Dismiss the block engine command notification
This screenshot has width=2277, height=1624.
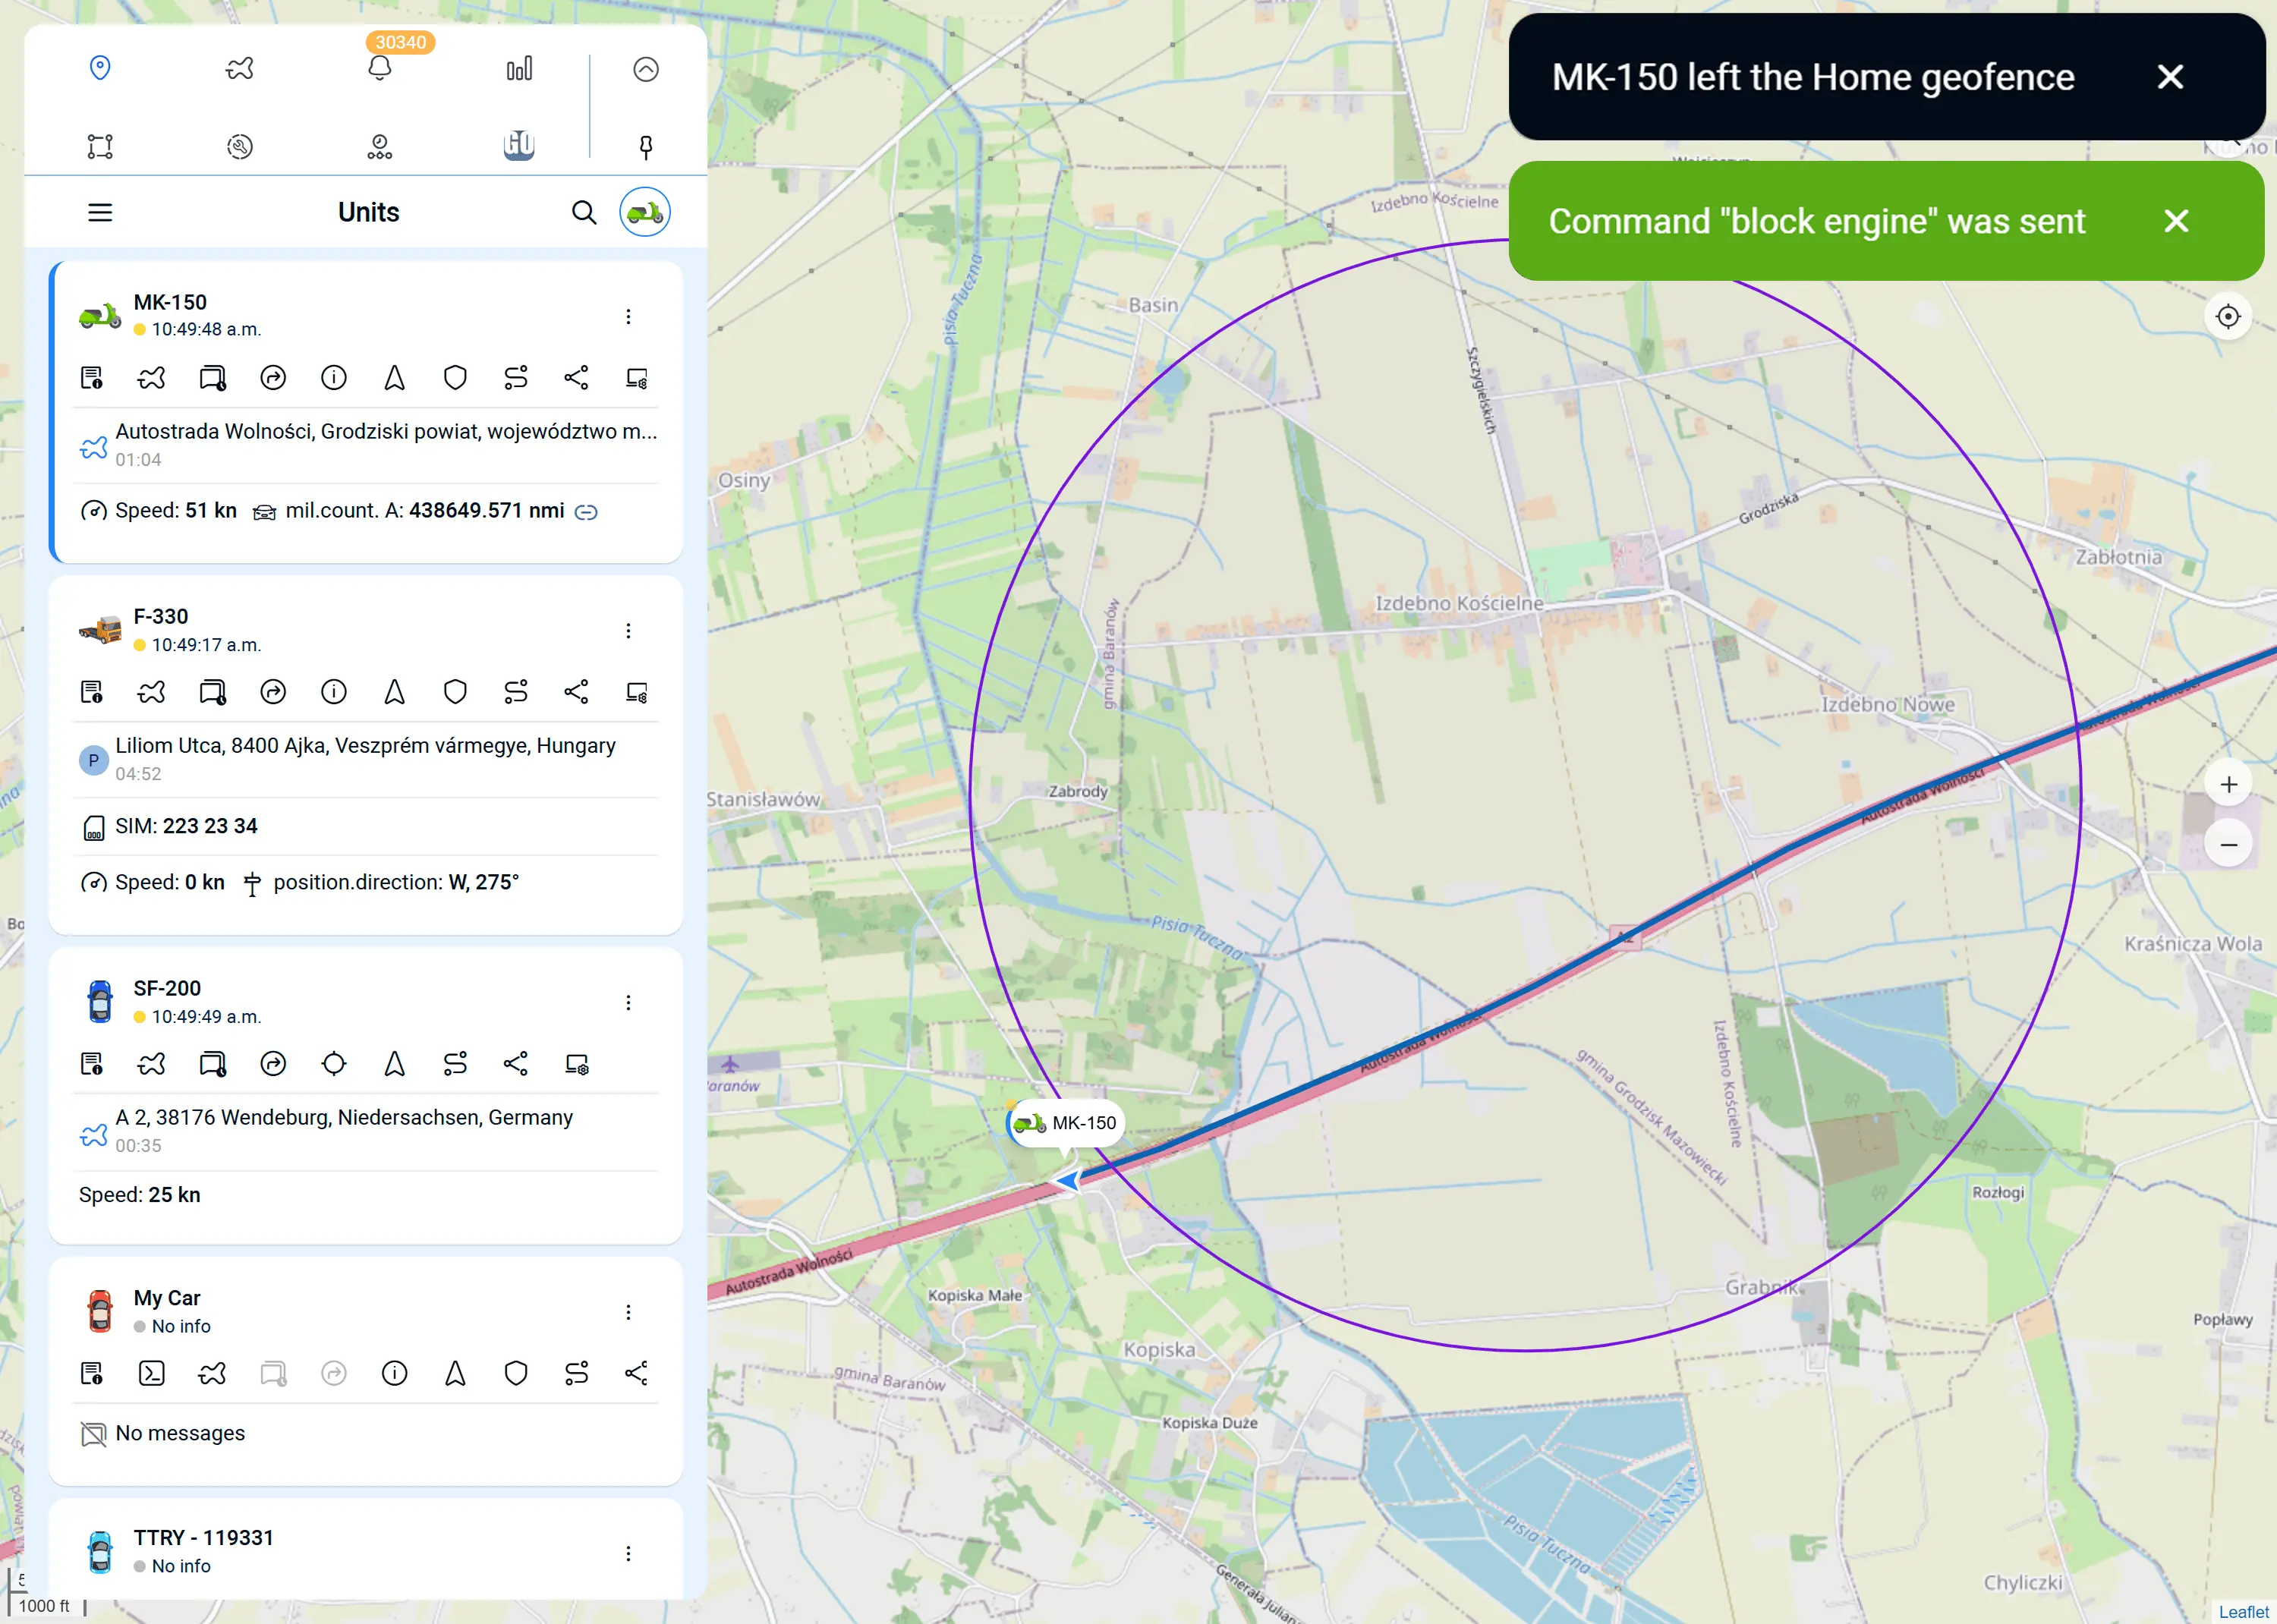[2176, 221]
